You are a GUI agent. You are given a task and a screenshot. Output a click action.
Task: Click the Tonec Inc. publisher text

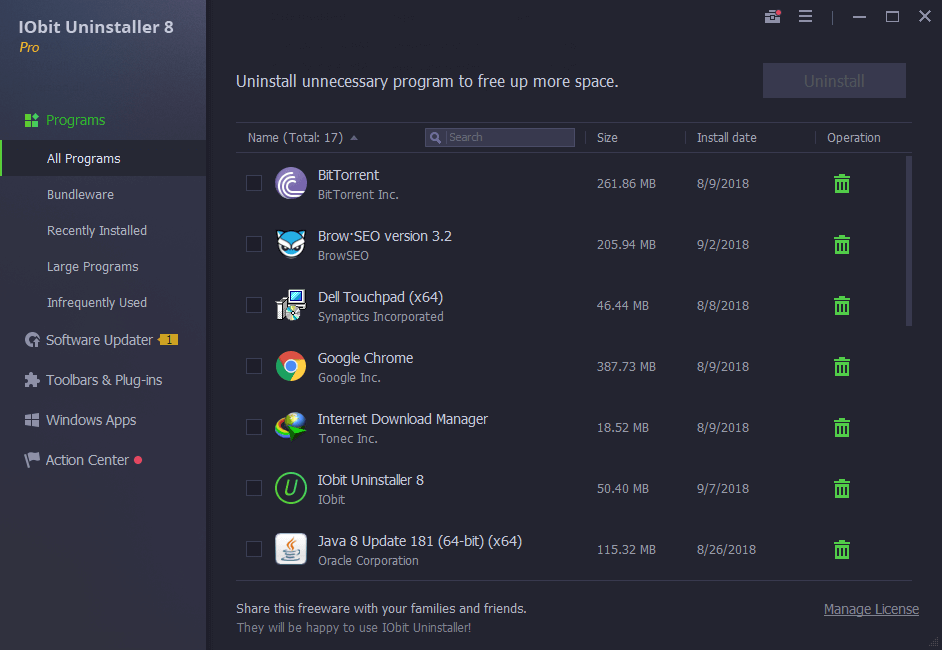point(348,439)
